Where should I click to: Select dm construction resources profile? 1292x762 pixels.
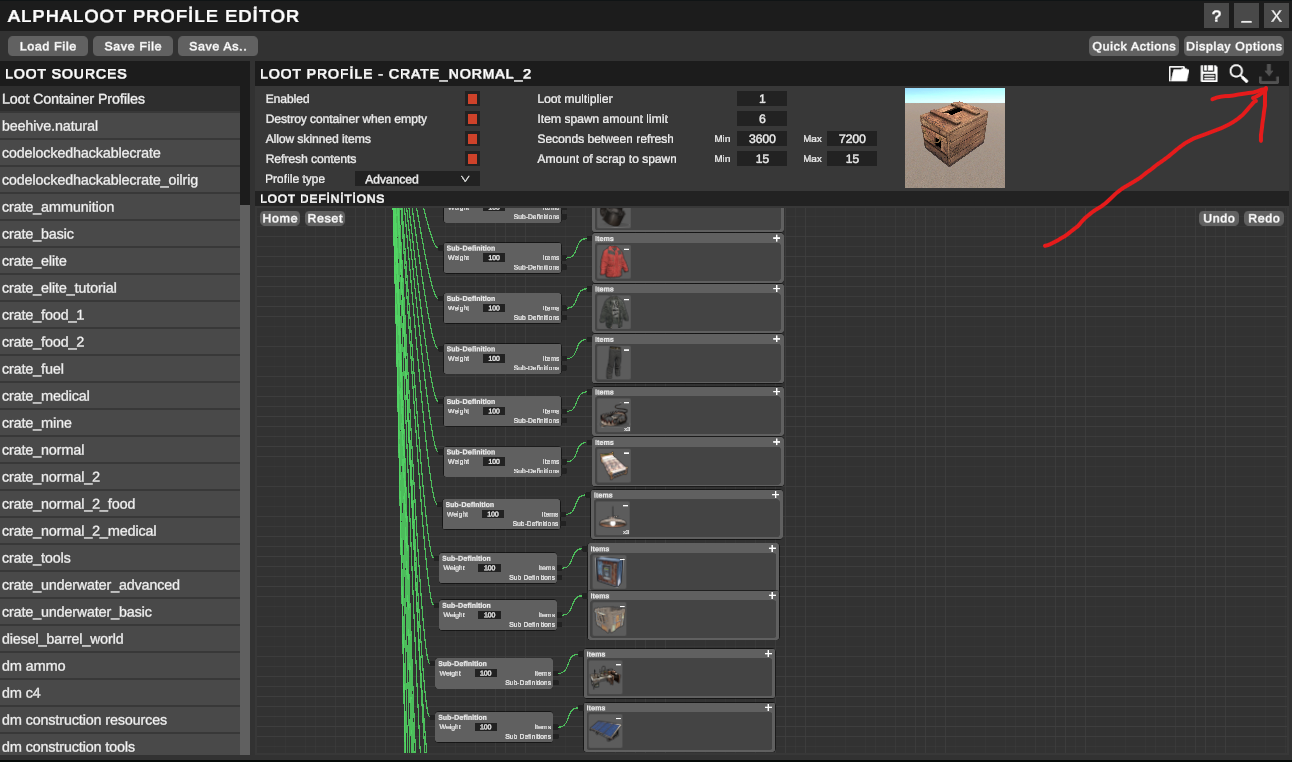120,720
